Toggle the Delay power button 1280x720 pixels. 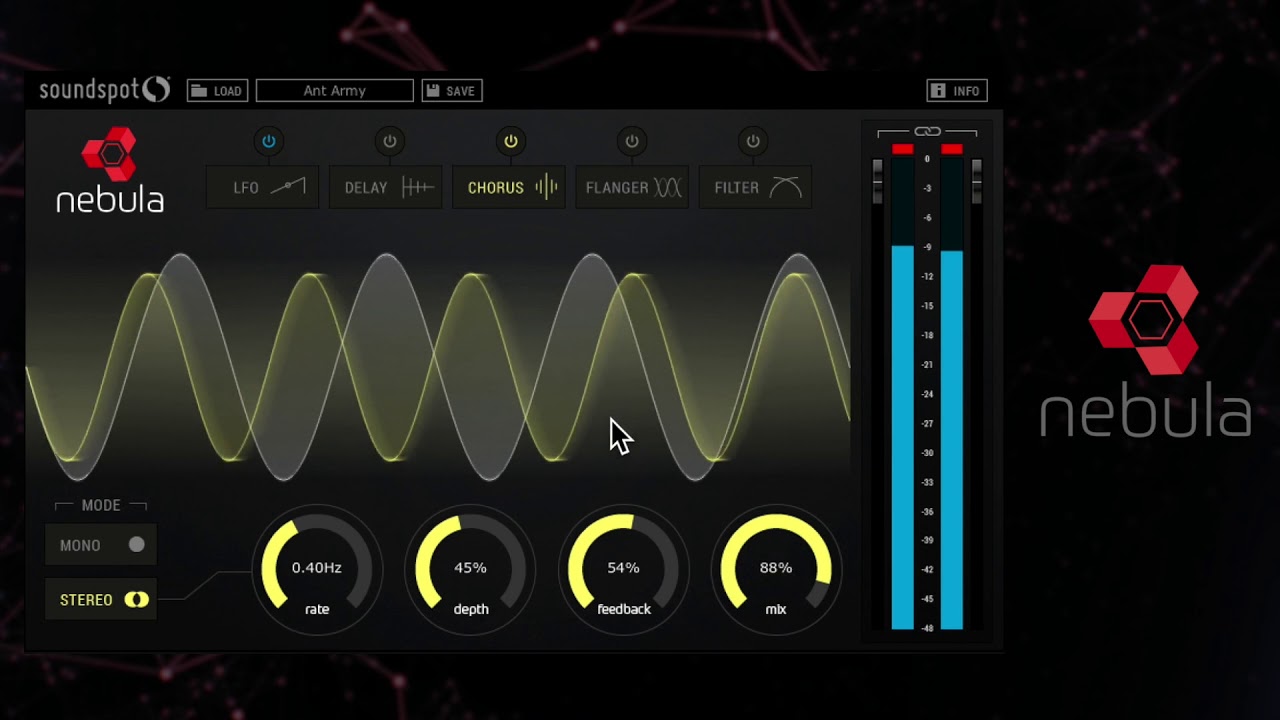390,141
